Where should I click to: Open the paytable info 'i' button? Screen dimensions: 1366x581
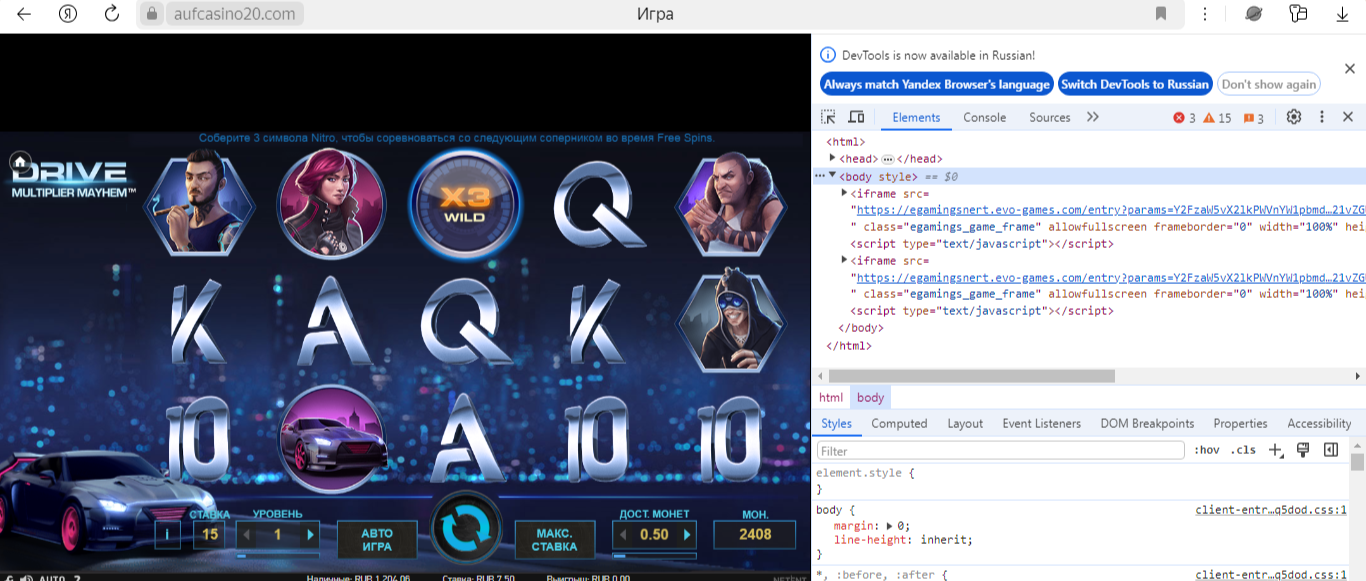pos(167,535)
